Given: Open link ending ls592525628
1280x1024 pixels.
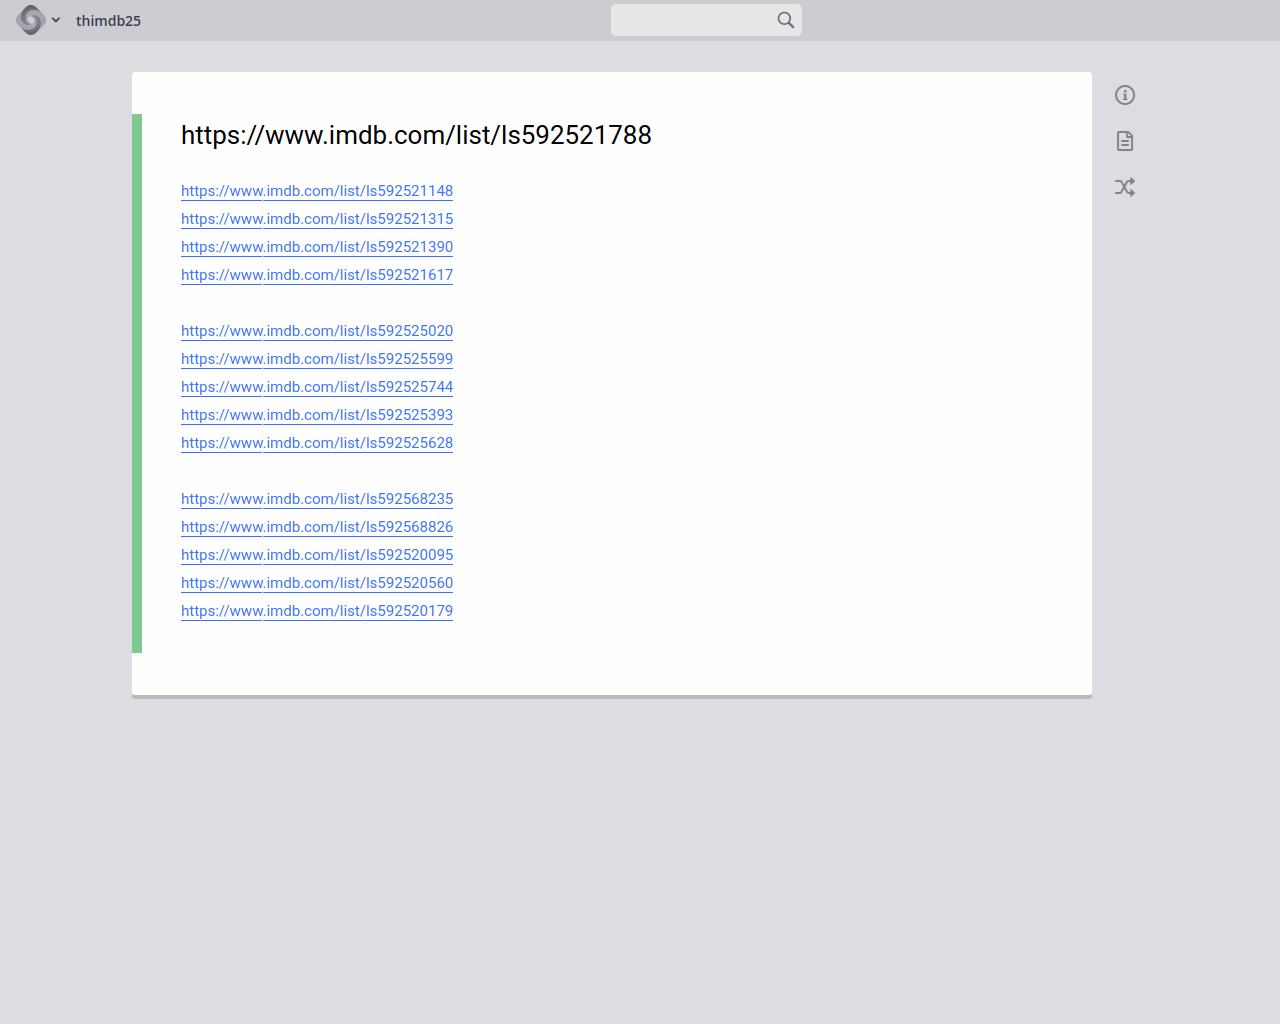Looking at the screenshot, I should [x=317, y=443].
